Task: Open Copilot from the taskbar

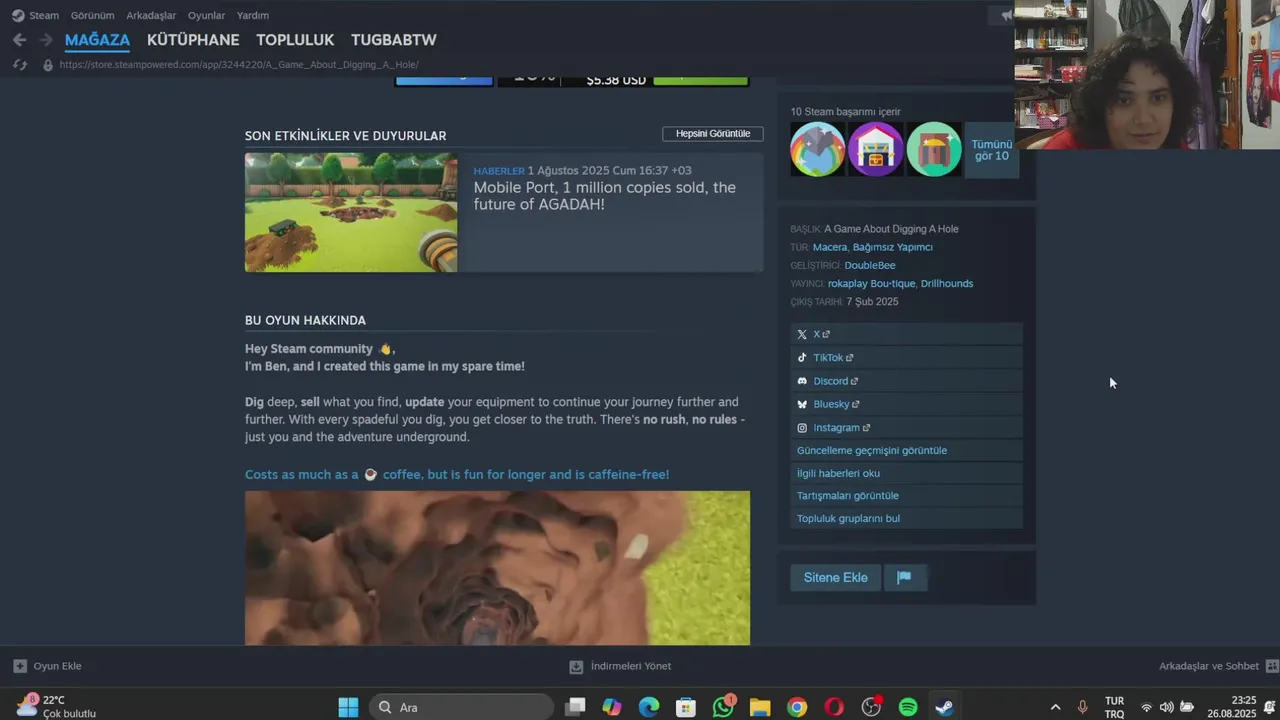Action: (612, 707)
